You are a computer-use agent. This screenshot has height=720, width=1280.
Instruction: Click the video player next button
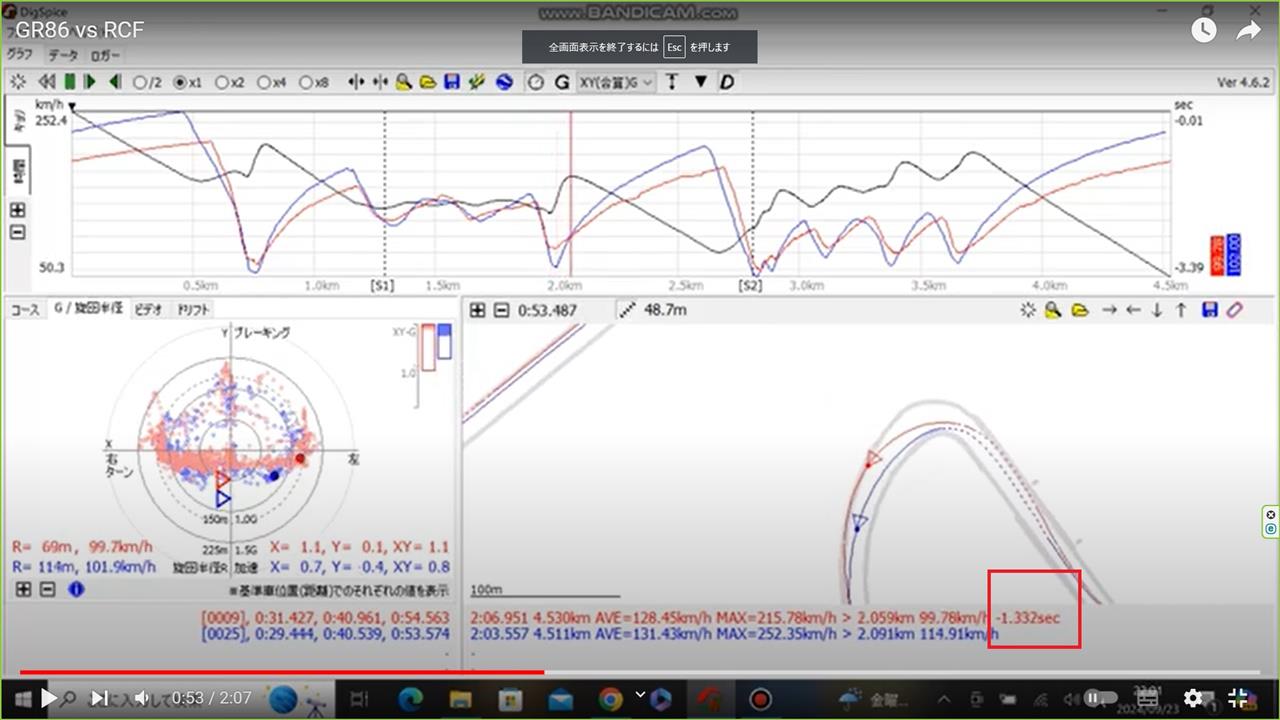coord(99,698)
